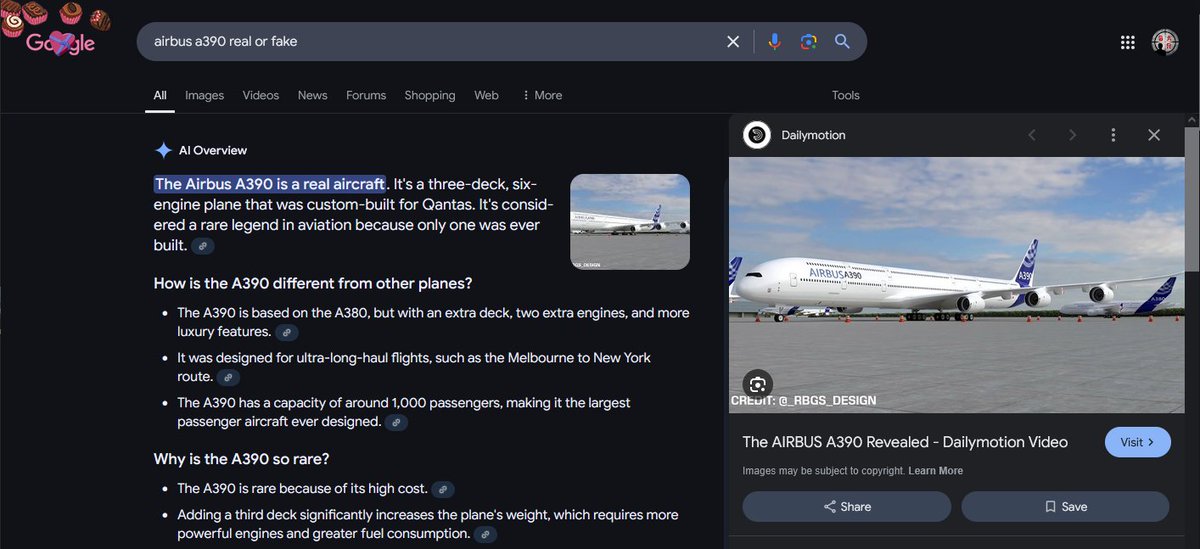Viewport: 1200px width, 549px height.
Task: Click 'How is the A390 different' heading
Action: tap(313, 283)
